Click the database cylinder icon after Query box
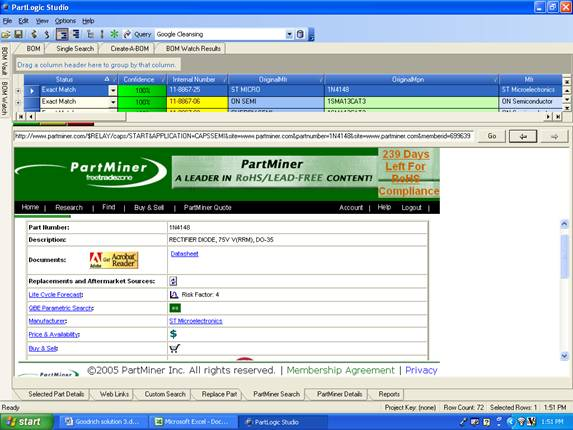The width and height of the screenshot is (573, 430). coord(300,34)
